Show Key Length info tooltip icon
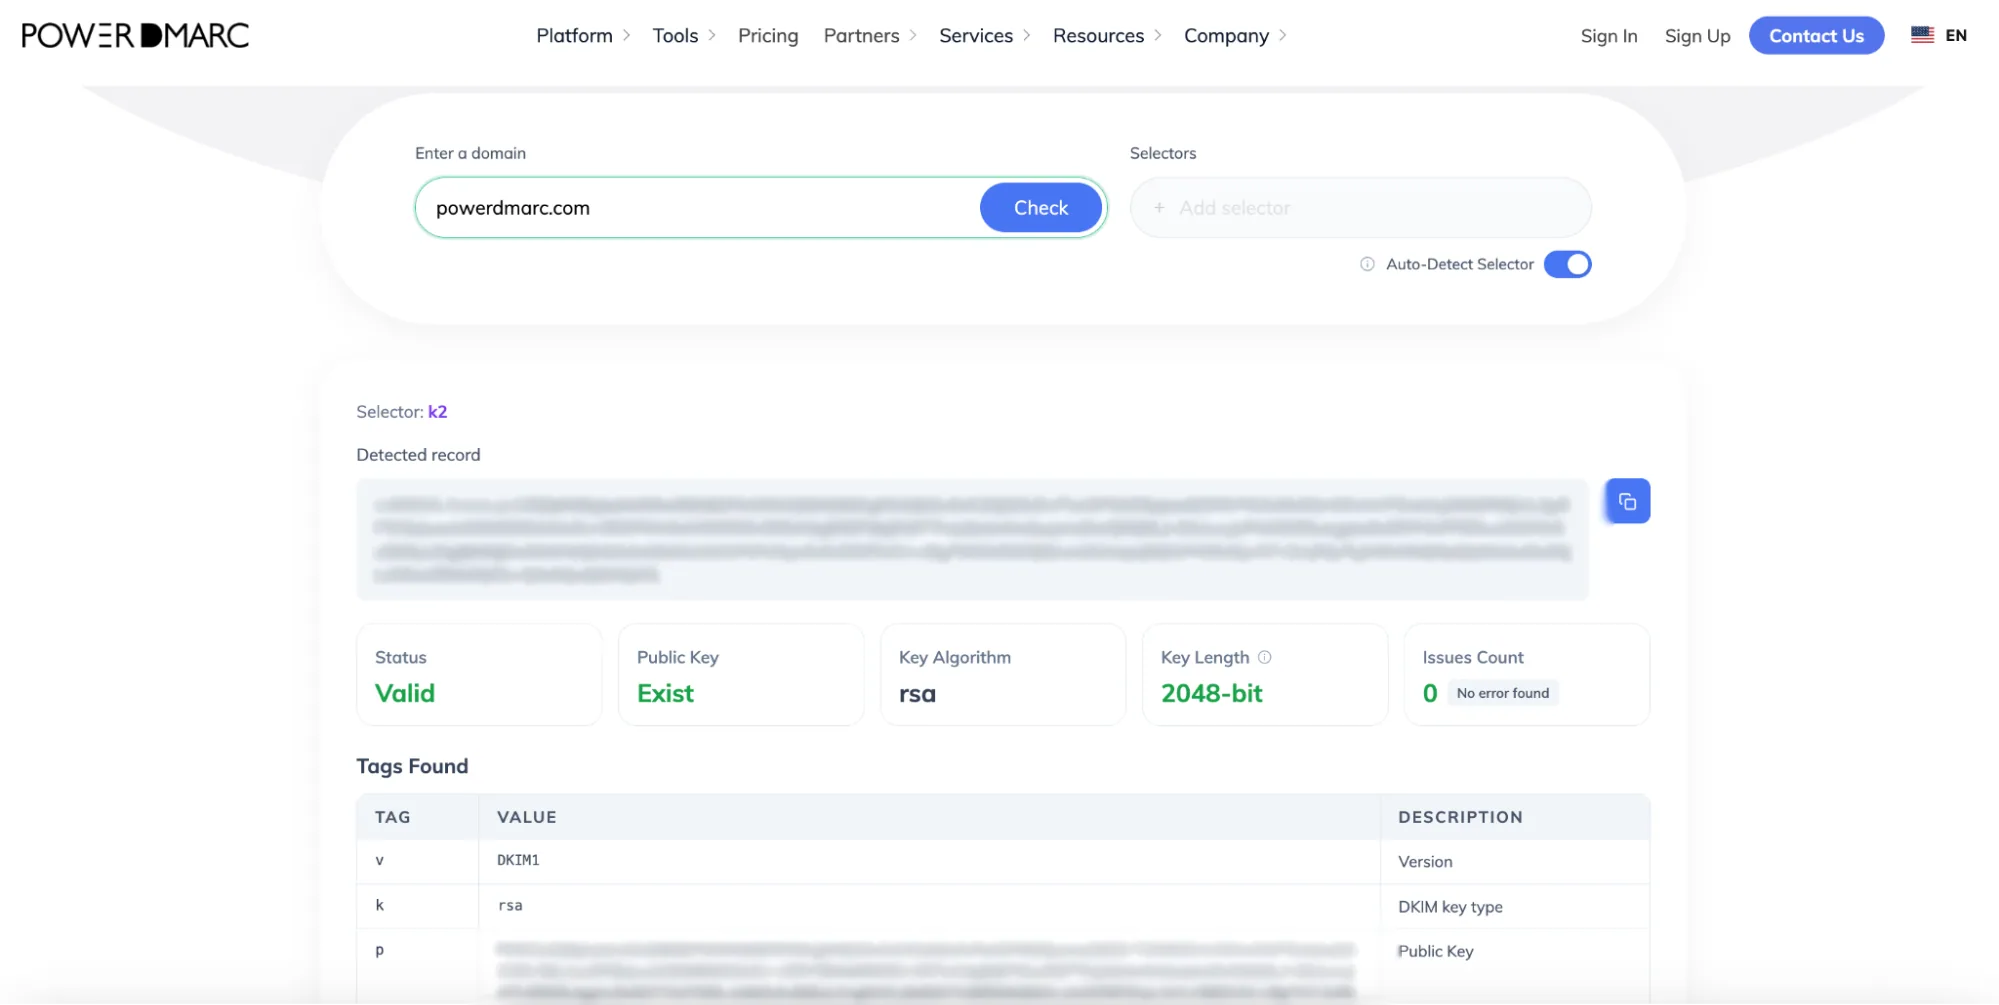Viewport: 1999px width, 1005px height. pyautogui.click(x=1265, y=657)
